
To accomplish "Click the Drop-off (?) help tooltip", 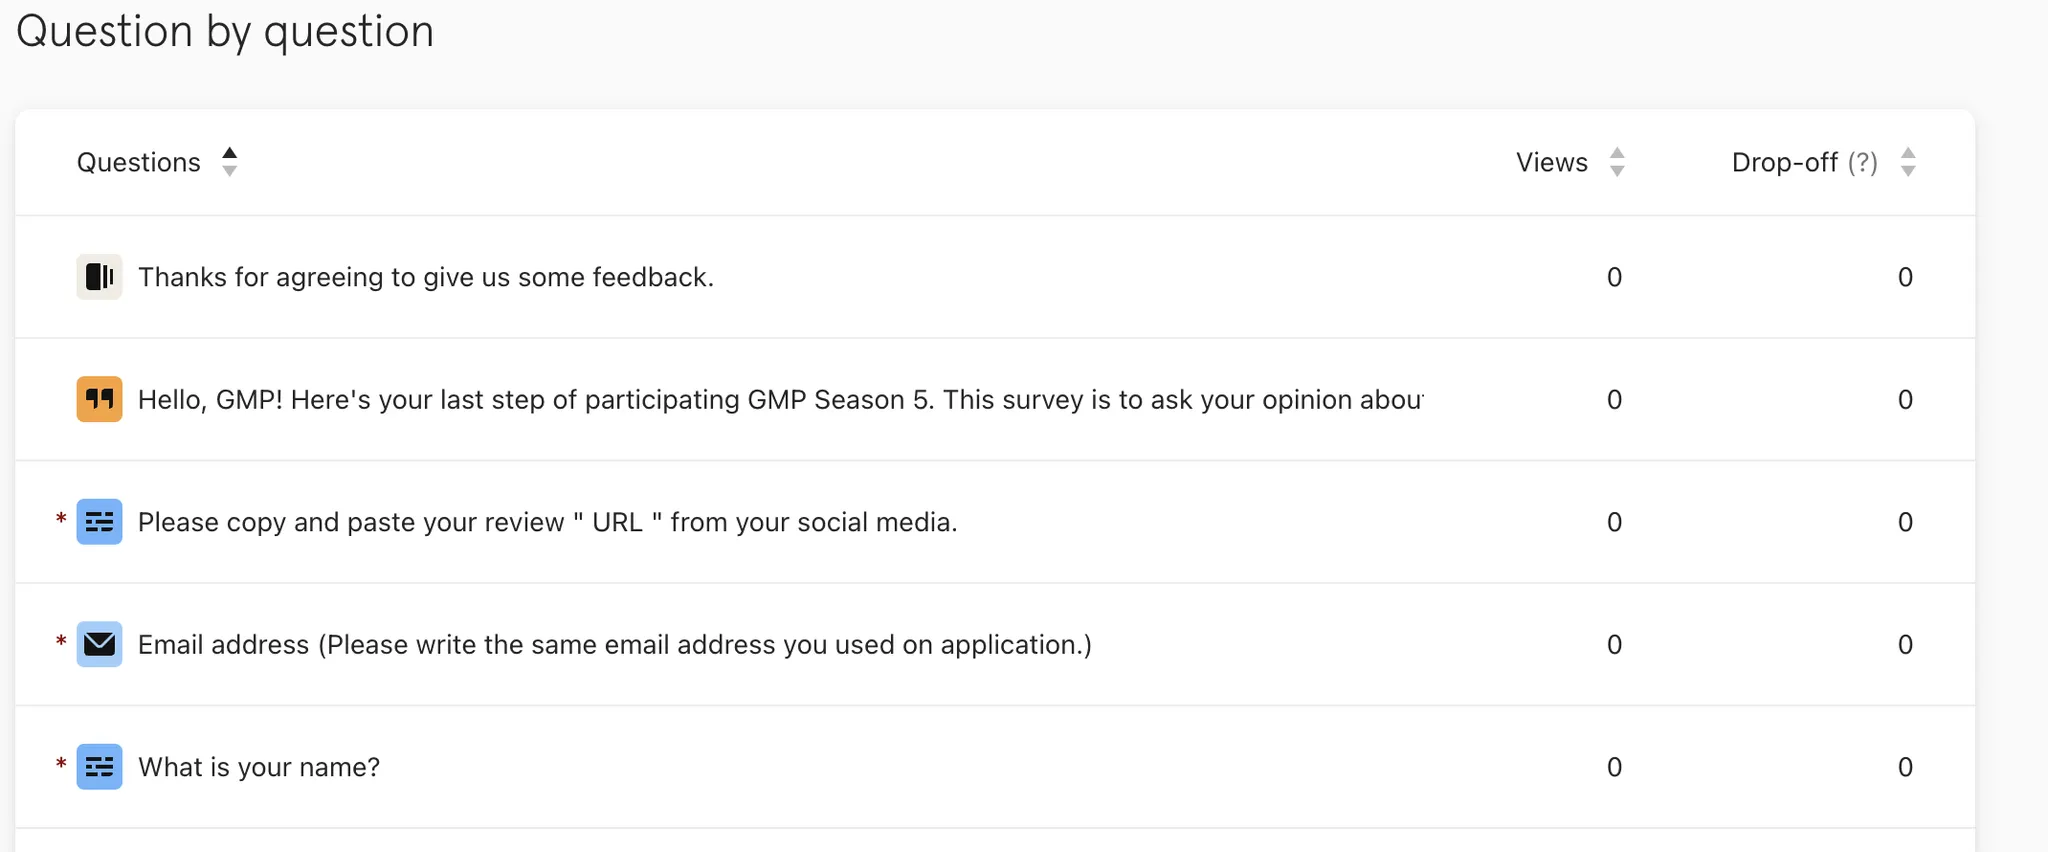I will click(1862, 163).
